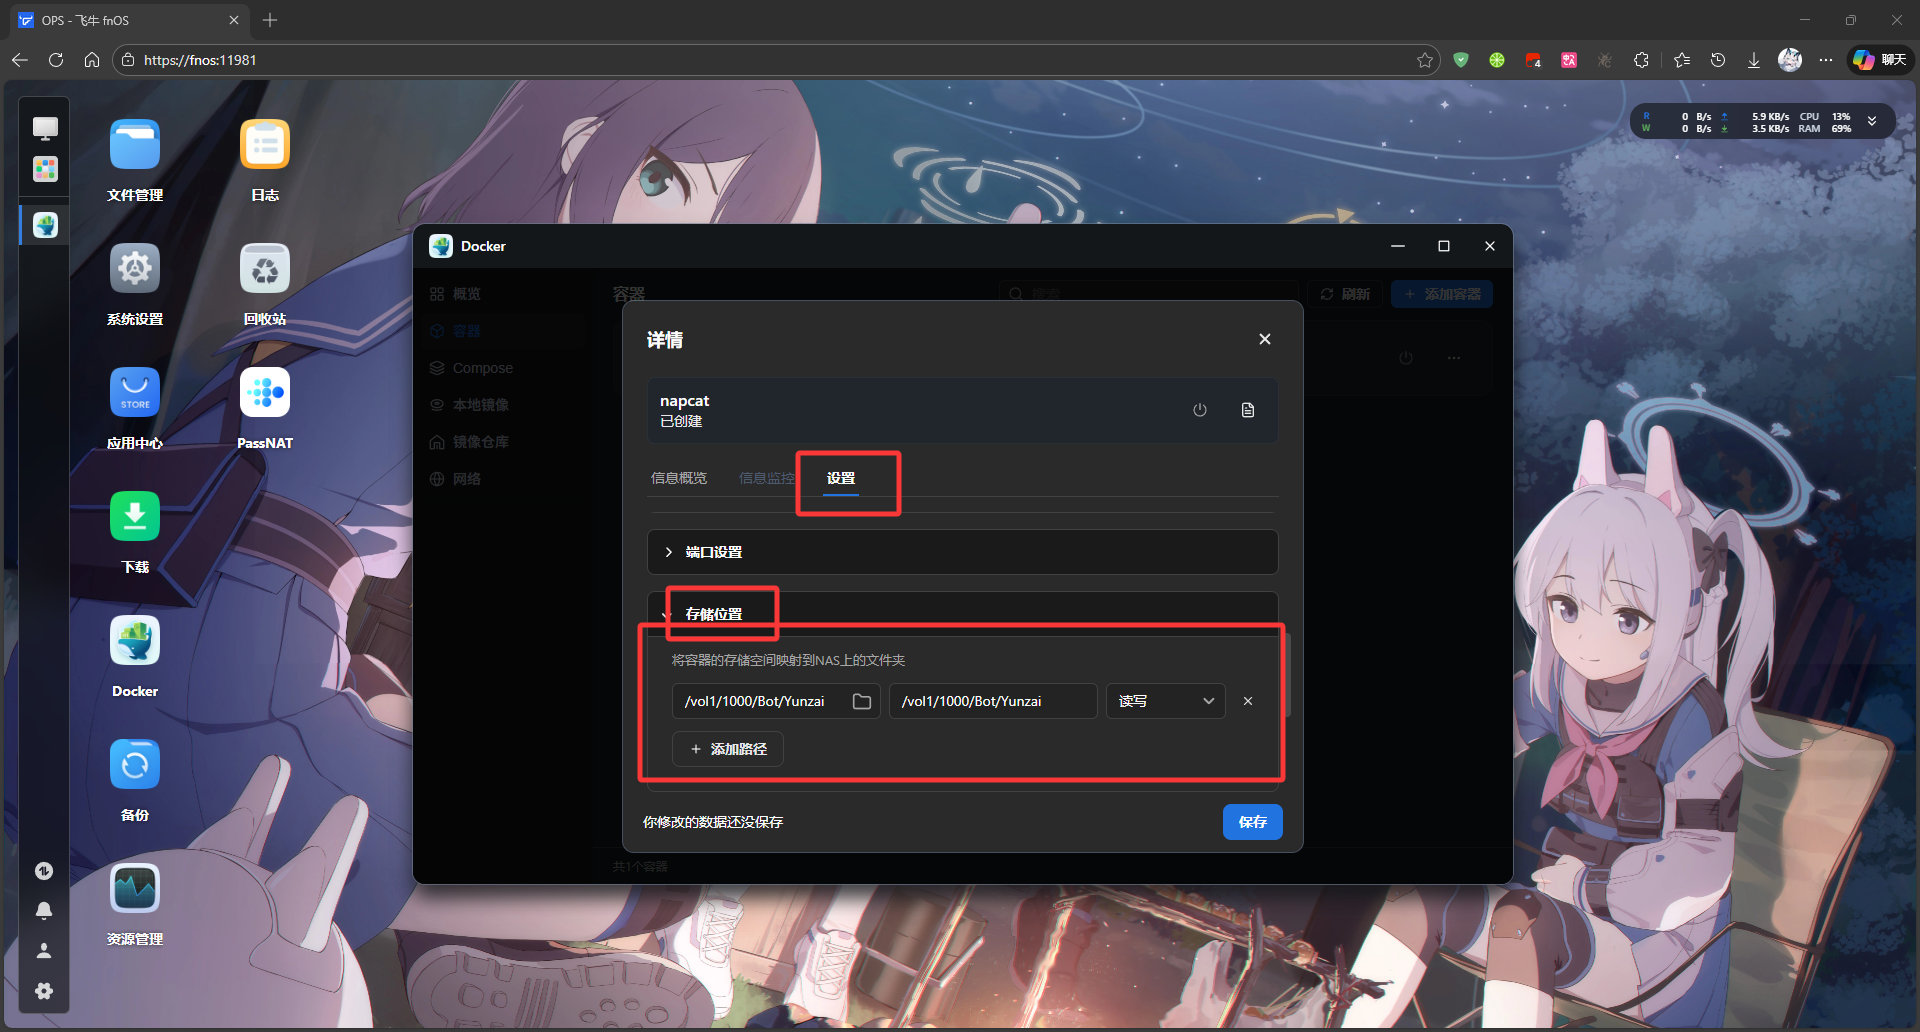This screenshot has height=1032, width=1920.
Task: Click the container path input field
Action: click(x=992, y=701)
